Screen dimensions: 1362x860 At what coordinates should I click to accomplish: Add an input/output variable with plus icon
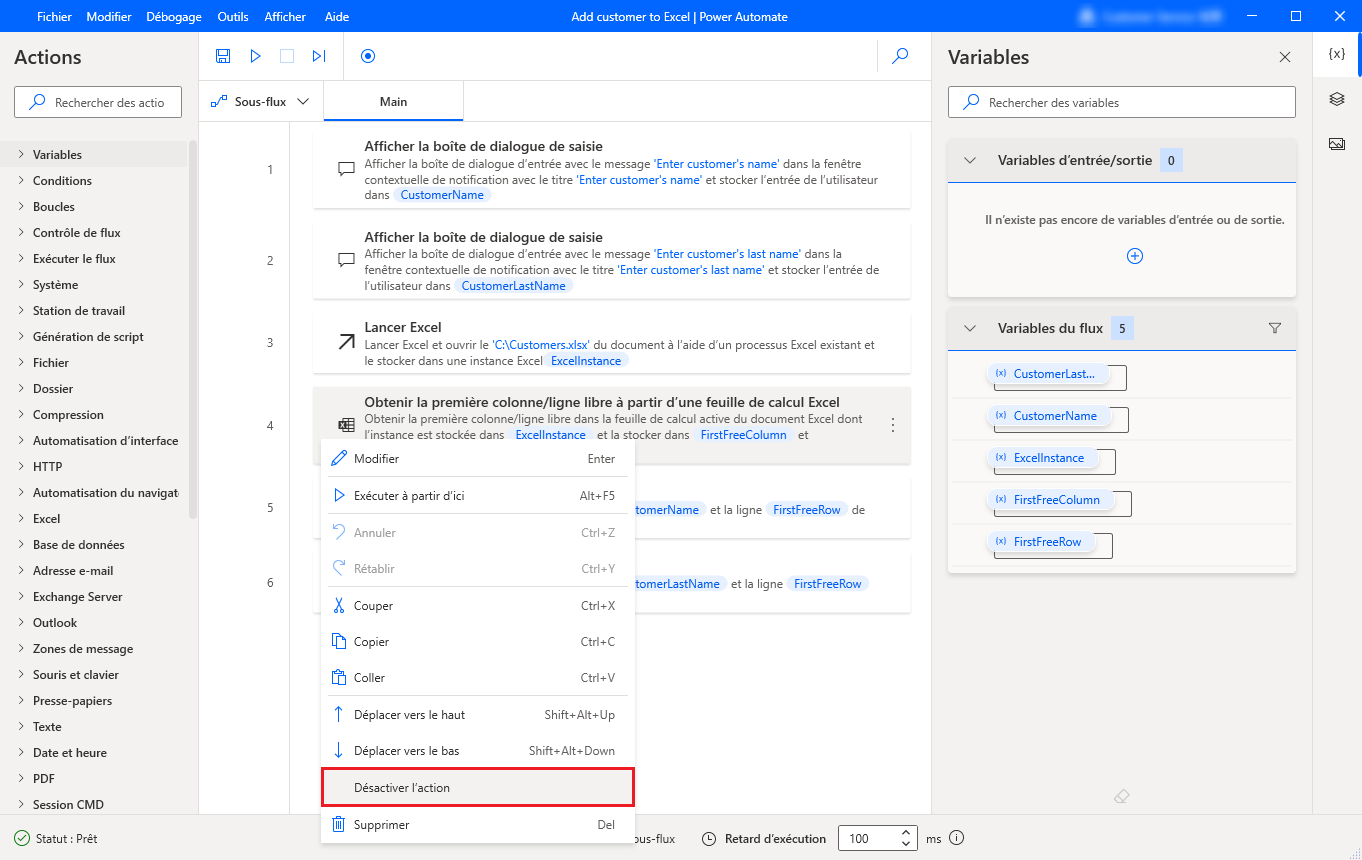(x=1135, y=256)
